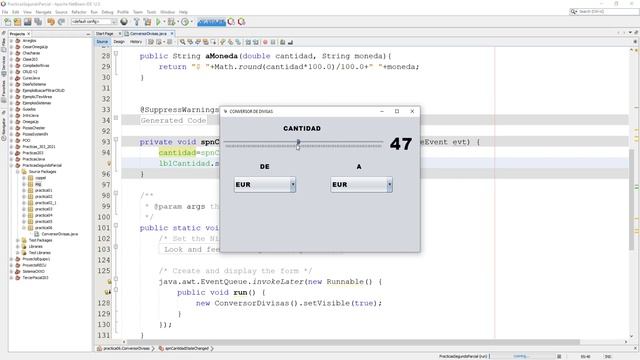Click the Find Selection magnifier icon in editor toolbar

[x=182, y=42]
